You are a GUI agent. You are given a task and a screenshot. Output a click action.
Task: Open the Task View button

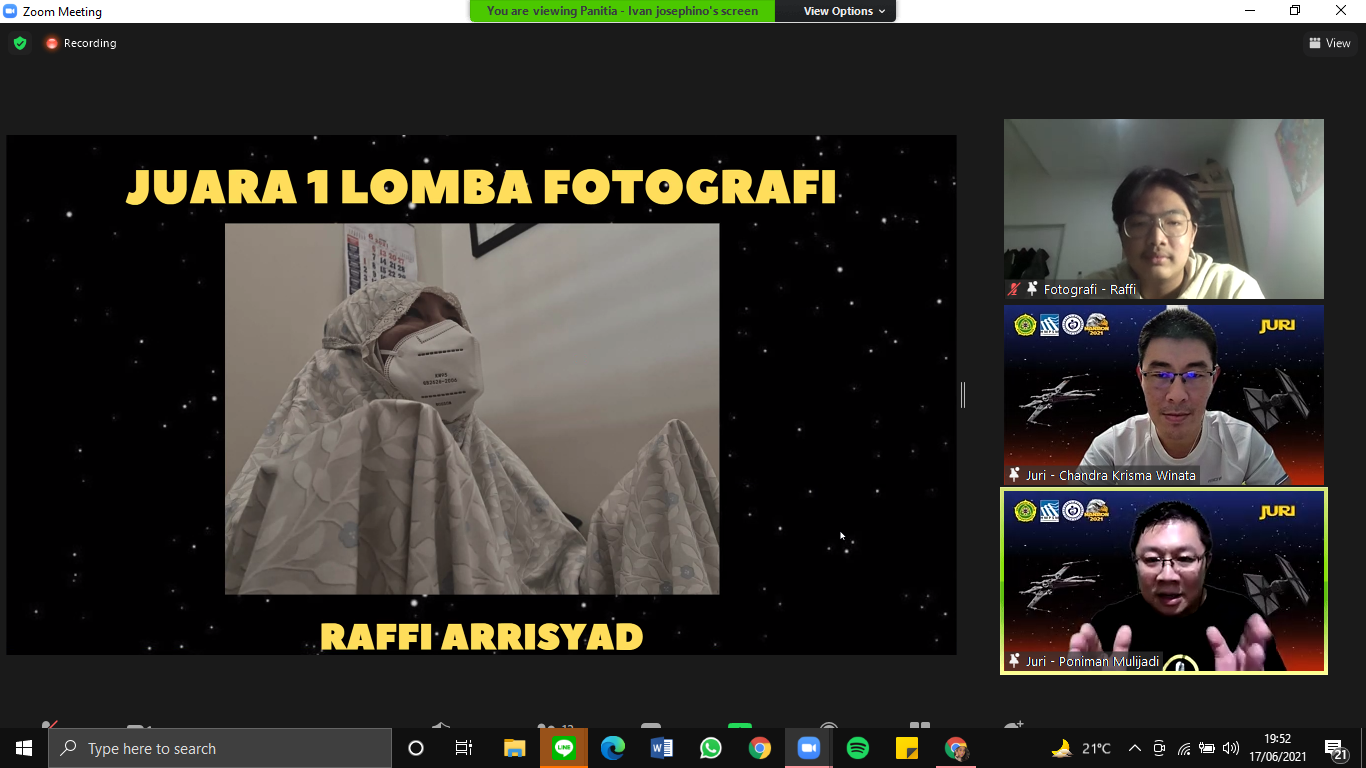click(464, 748)
